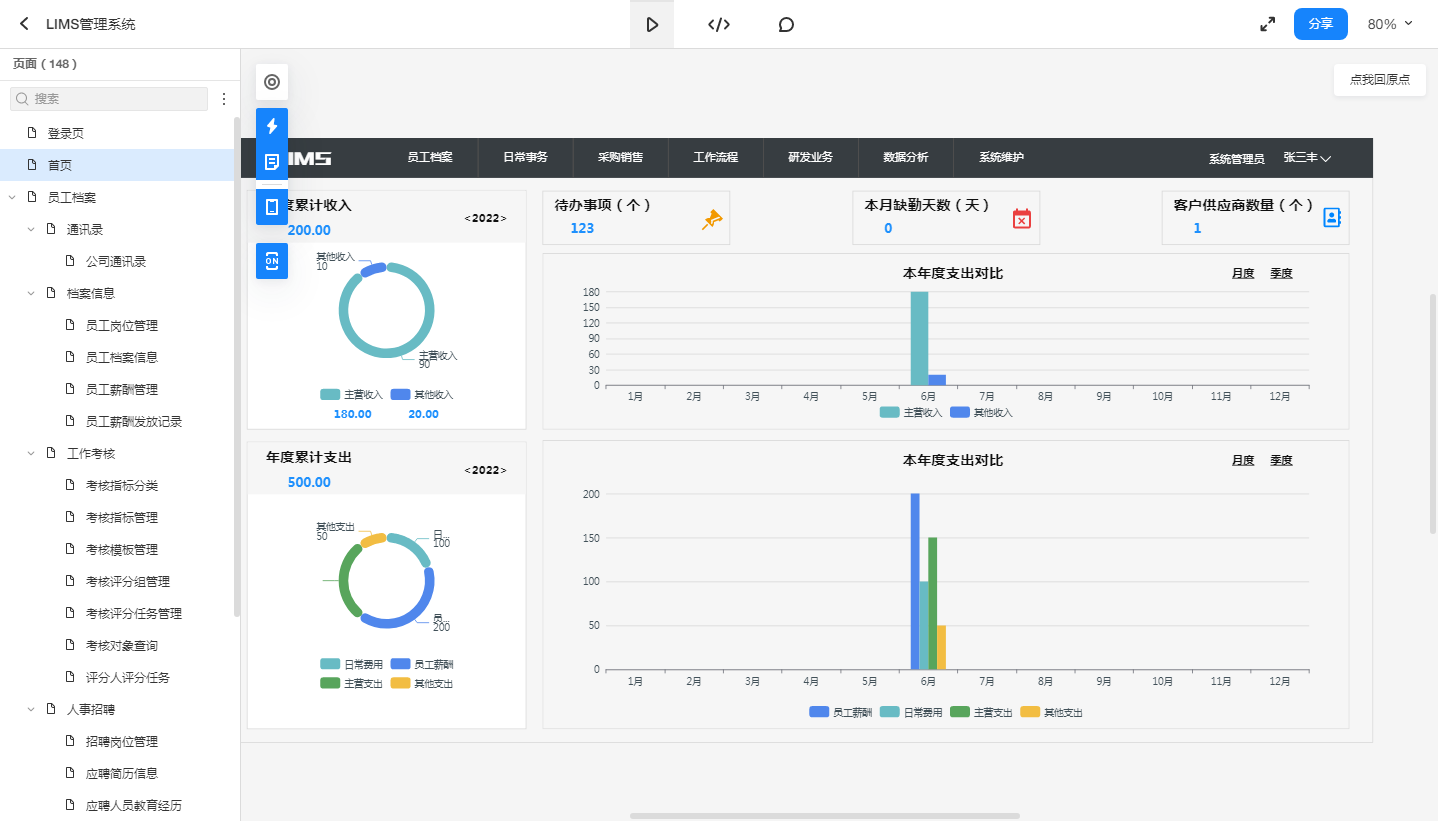Image resolution: width=1438 pixels, height=821 pixels.
Task: Open the comments speech bubble icon
Action: click(x=786, y=24)
